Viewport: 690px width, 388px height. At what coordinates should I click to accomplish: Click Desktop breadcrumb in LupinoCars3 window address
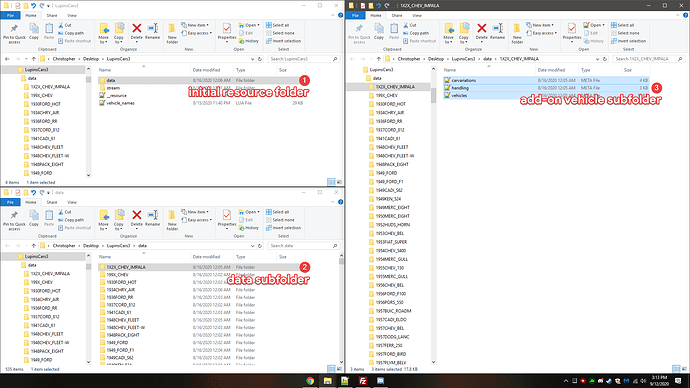point(91,59)
